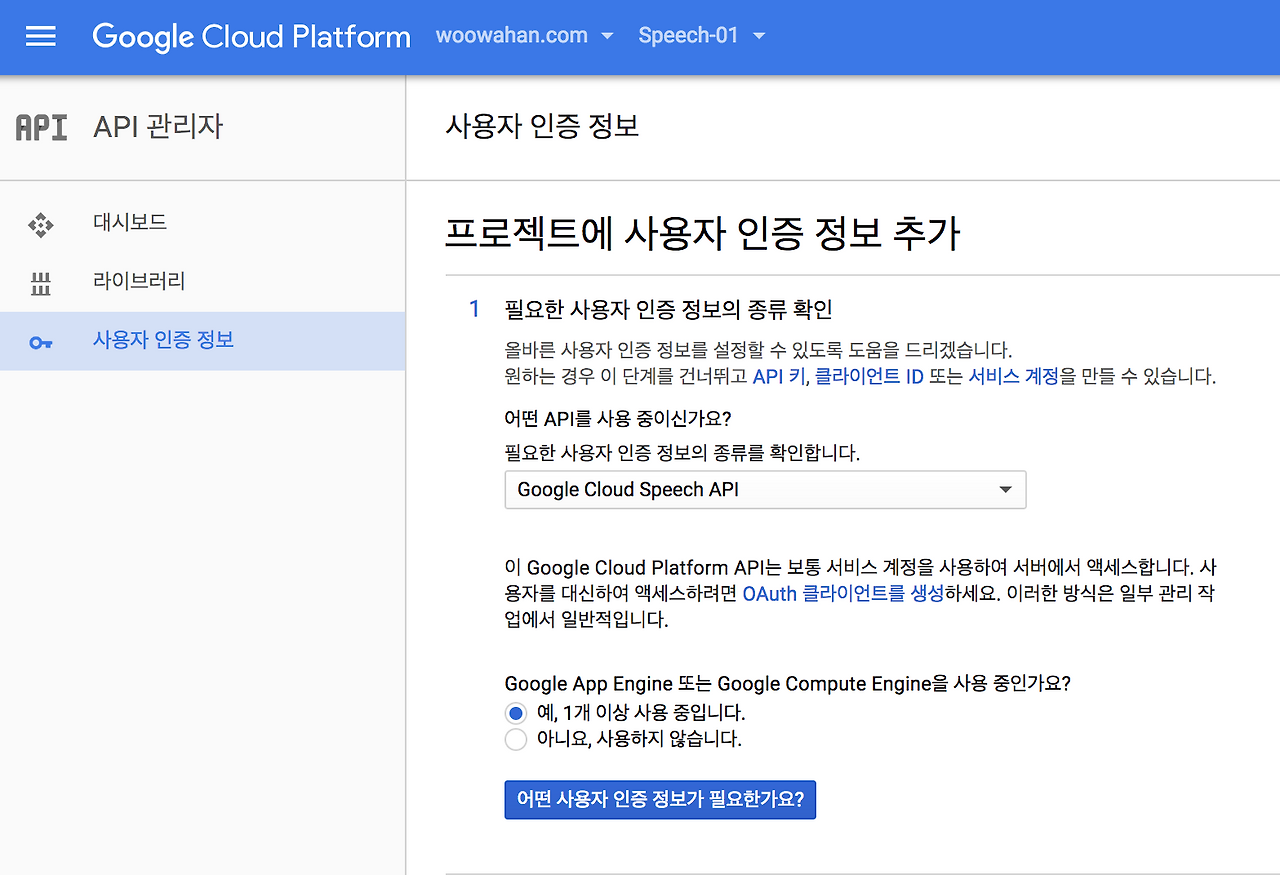Follow the '클라이언트 ID' link
Viewport: 1280px width, 875px height.
click(x=868, y=377)
